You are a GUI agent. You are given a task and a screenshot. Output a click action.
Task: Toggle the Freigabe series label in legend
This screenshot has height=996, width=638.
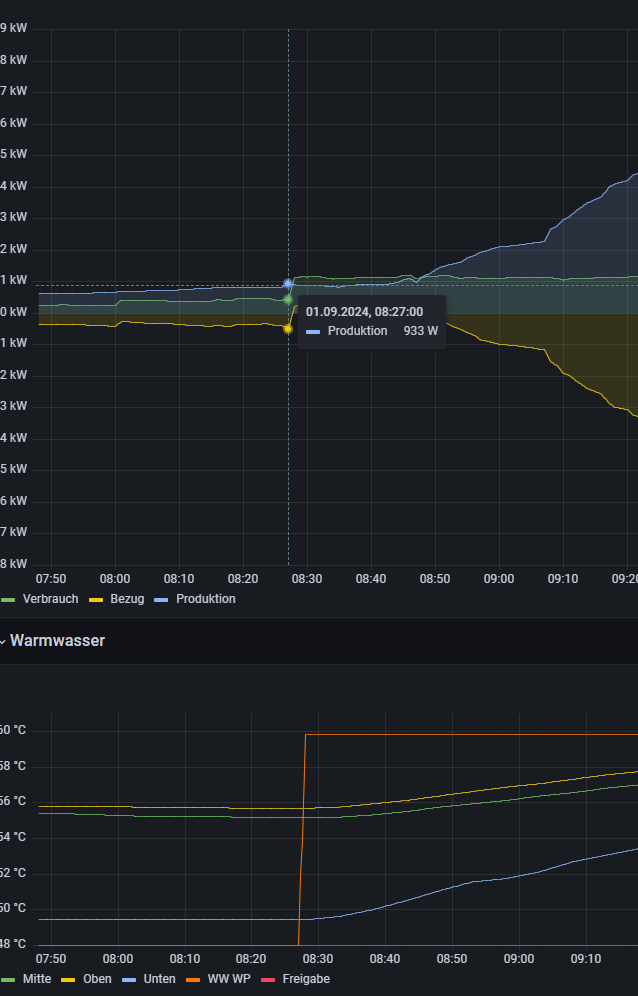[306, 979]
